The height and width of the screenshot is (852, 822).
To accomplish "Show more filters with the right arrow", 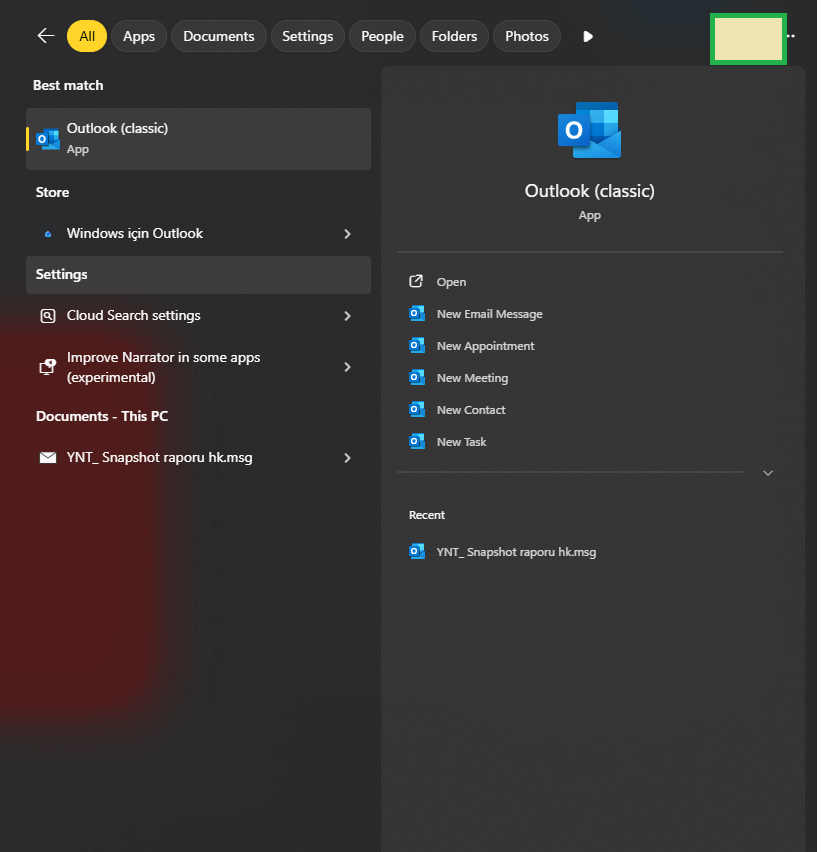I will 588,36.
